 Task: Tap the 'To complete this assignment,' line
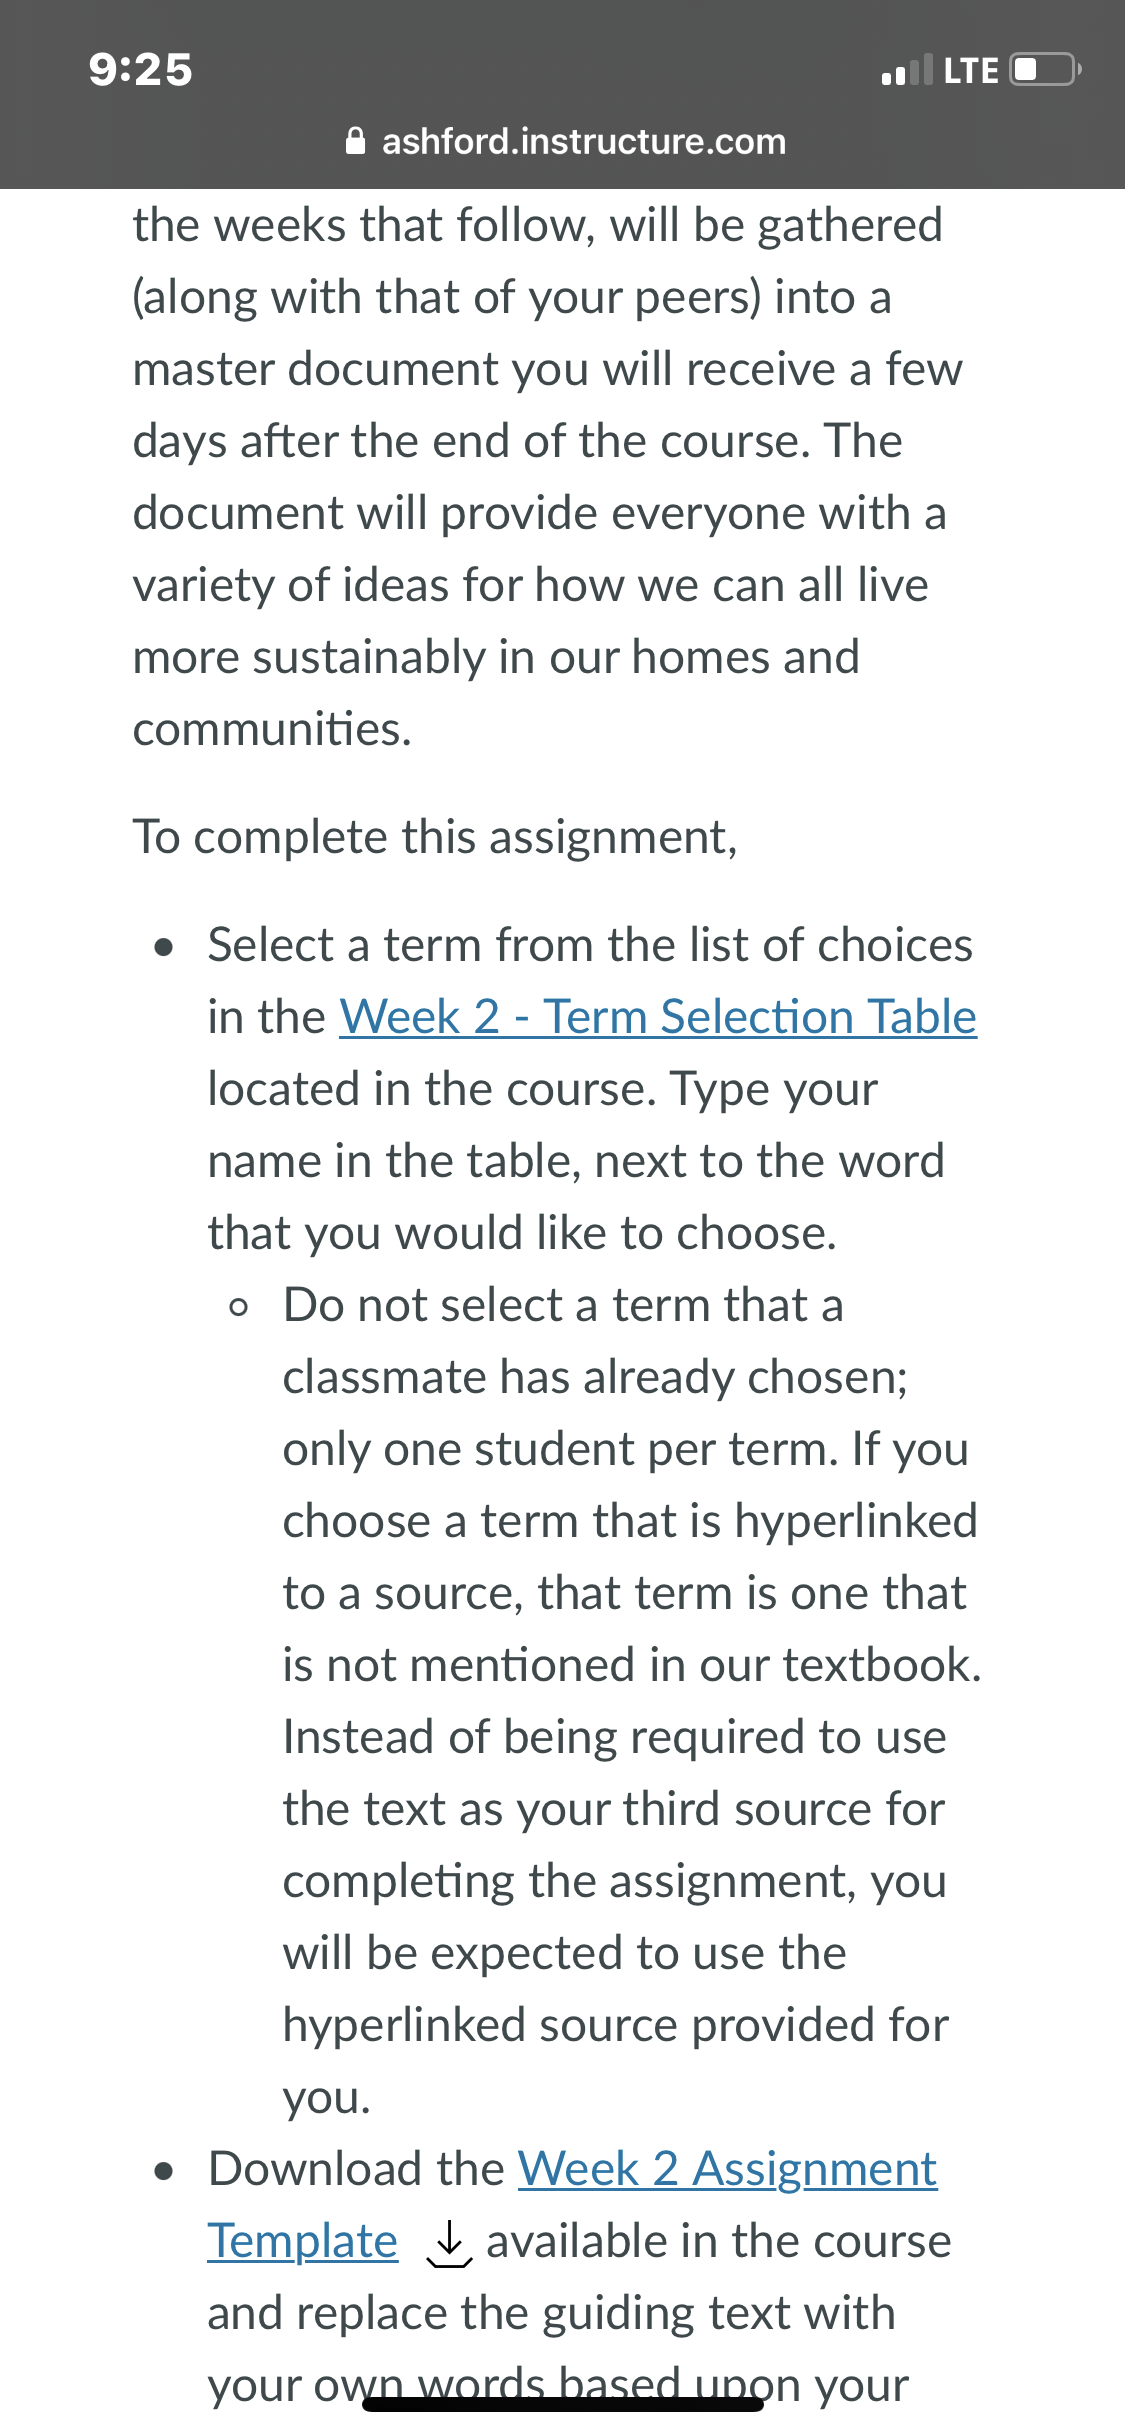pyautogui.click(x=435, y=837)
